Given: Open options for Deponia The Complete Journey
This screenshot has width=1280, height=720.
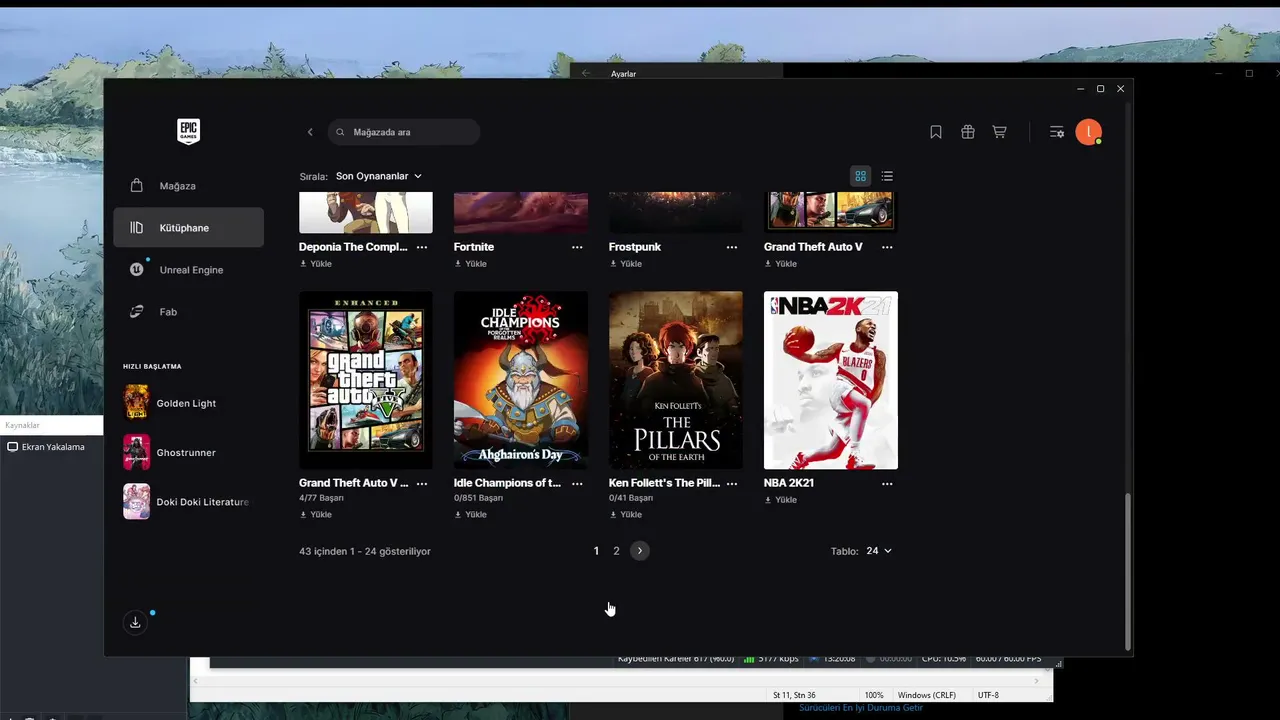Looking at the screenshot, I should [422, 247].
